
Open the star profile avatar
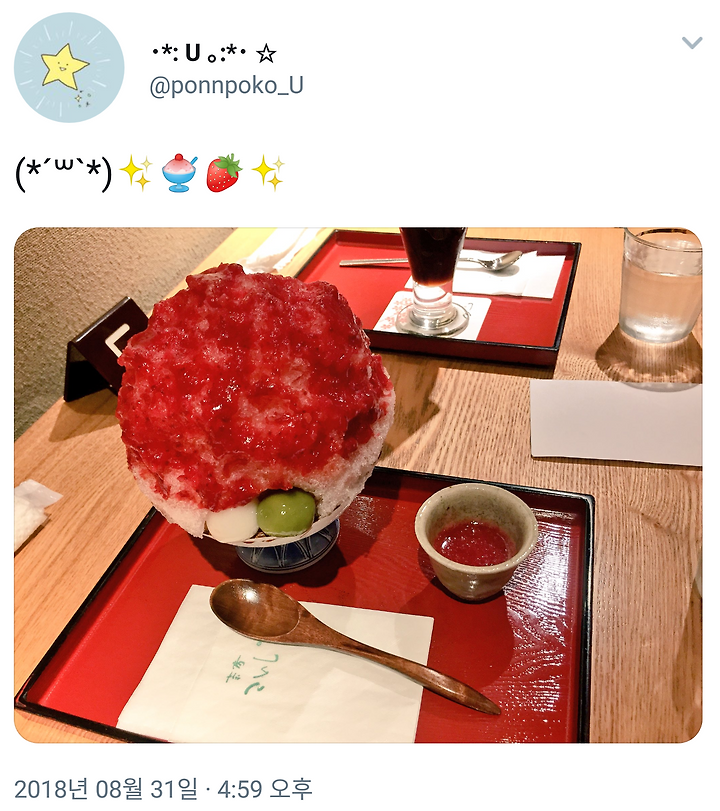click(69, 68)
